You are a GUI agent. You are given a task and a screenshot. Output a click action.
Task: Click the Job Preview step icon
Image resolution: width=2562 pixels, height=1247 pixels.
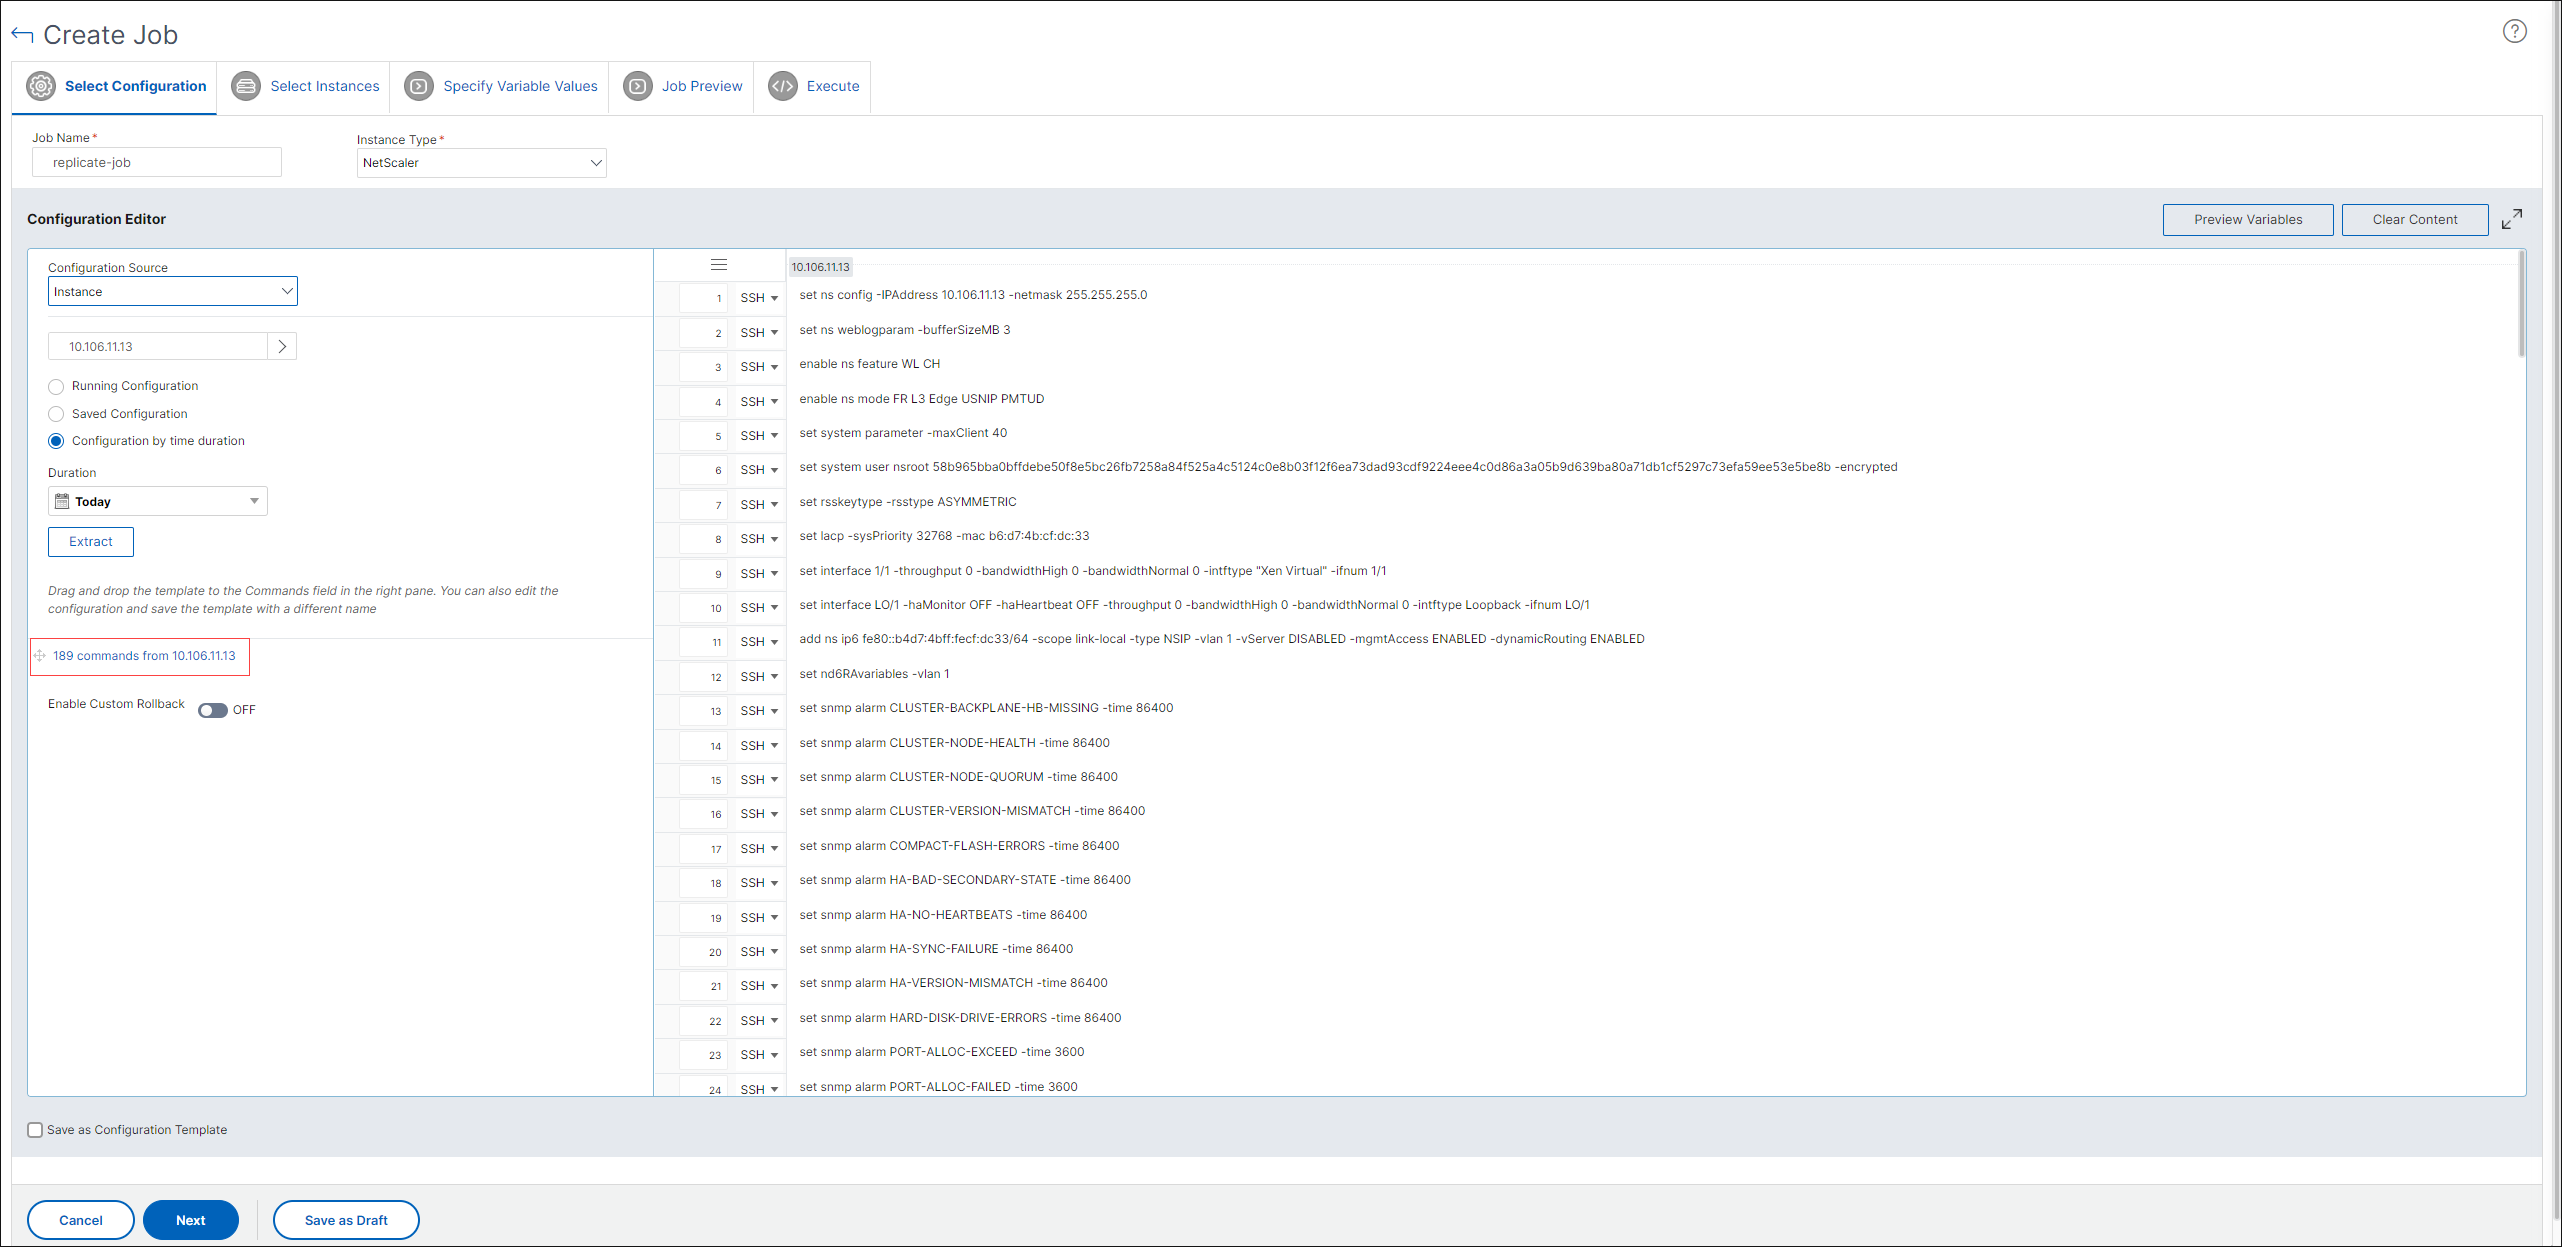[638, 86]
